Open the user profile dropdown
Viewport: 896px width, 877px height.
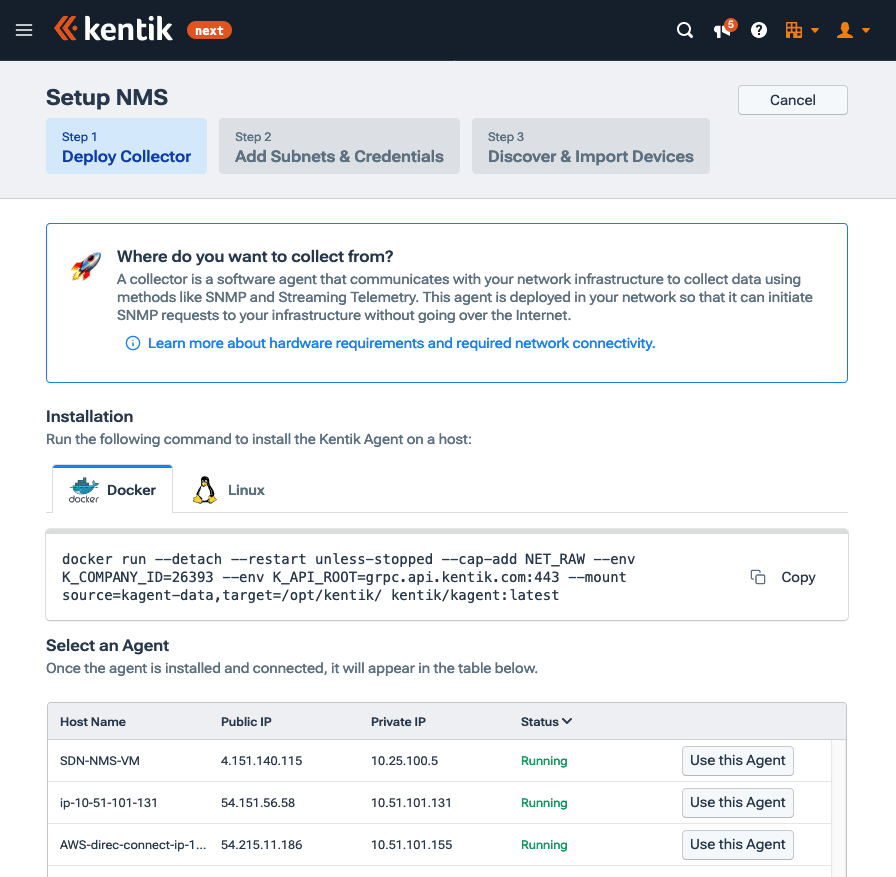click(852, 30)
